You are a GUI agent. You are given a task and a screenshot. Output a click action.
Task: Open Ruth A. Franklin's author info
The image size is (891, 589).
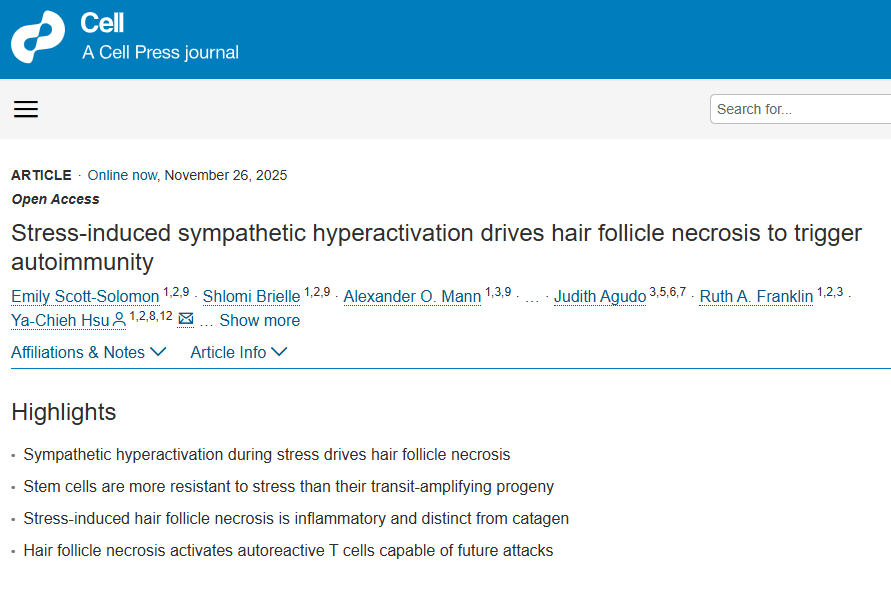756,296
